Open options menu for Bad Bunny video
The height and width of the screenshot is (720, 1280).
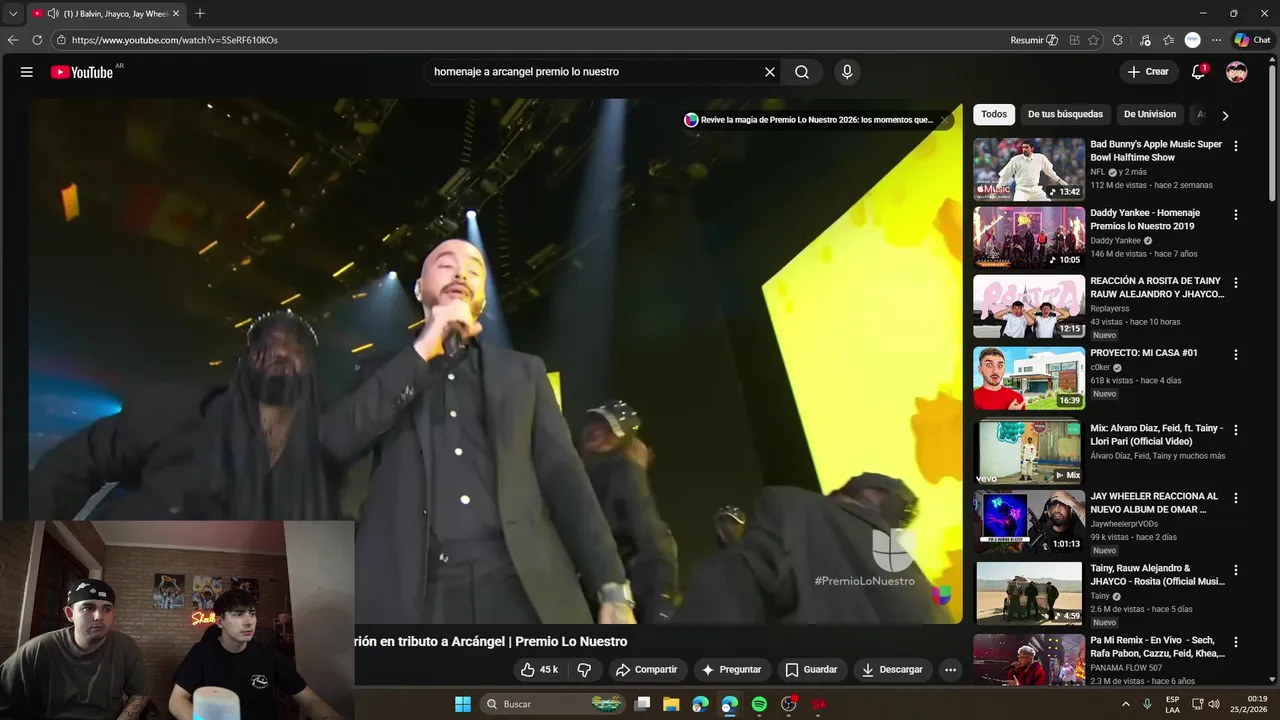[1236, 146]
